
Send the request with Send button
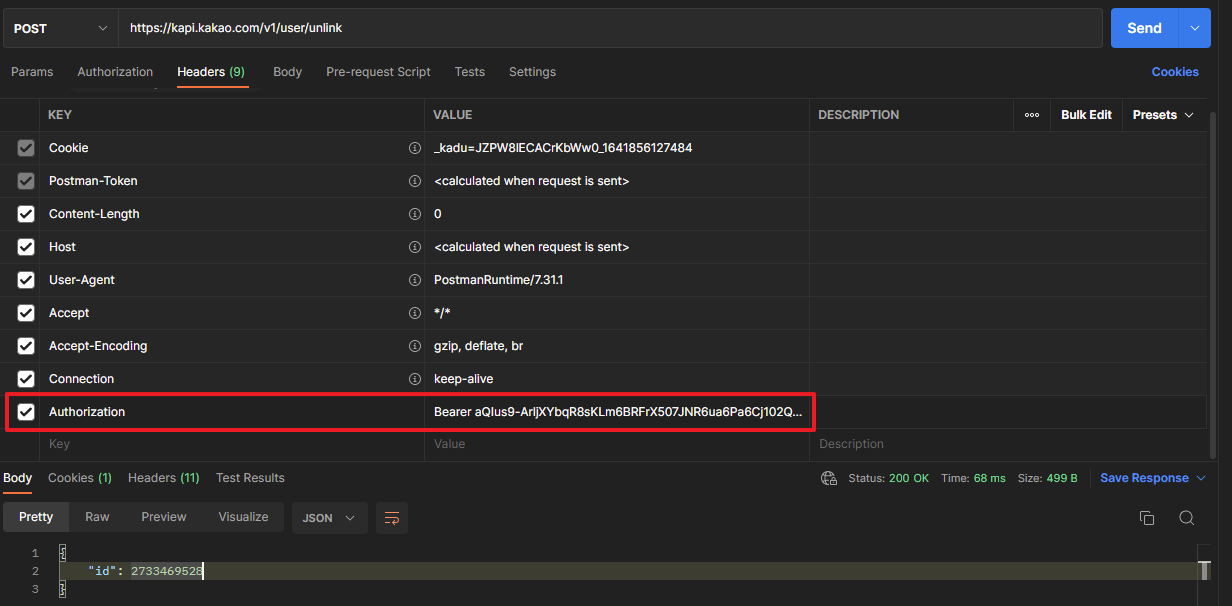(x=1145, y=28)
